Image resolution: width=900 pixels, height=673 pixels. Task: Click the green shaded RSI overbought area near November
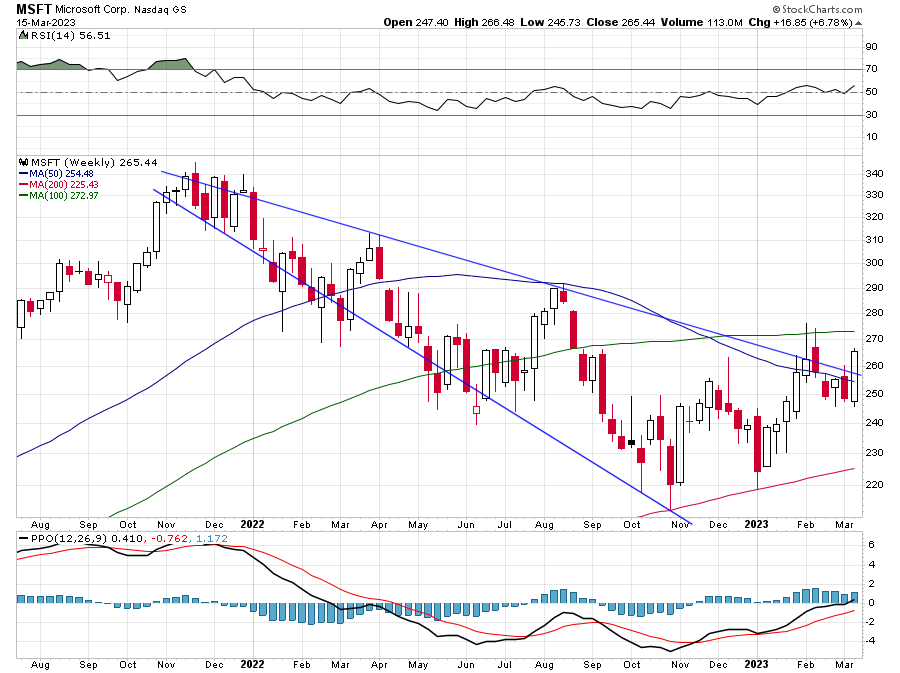pos(171,64)
